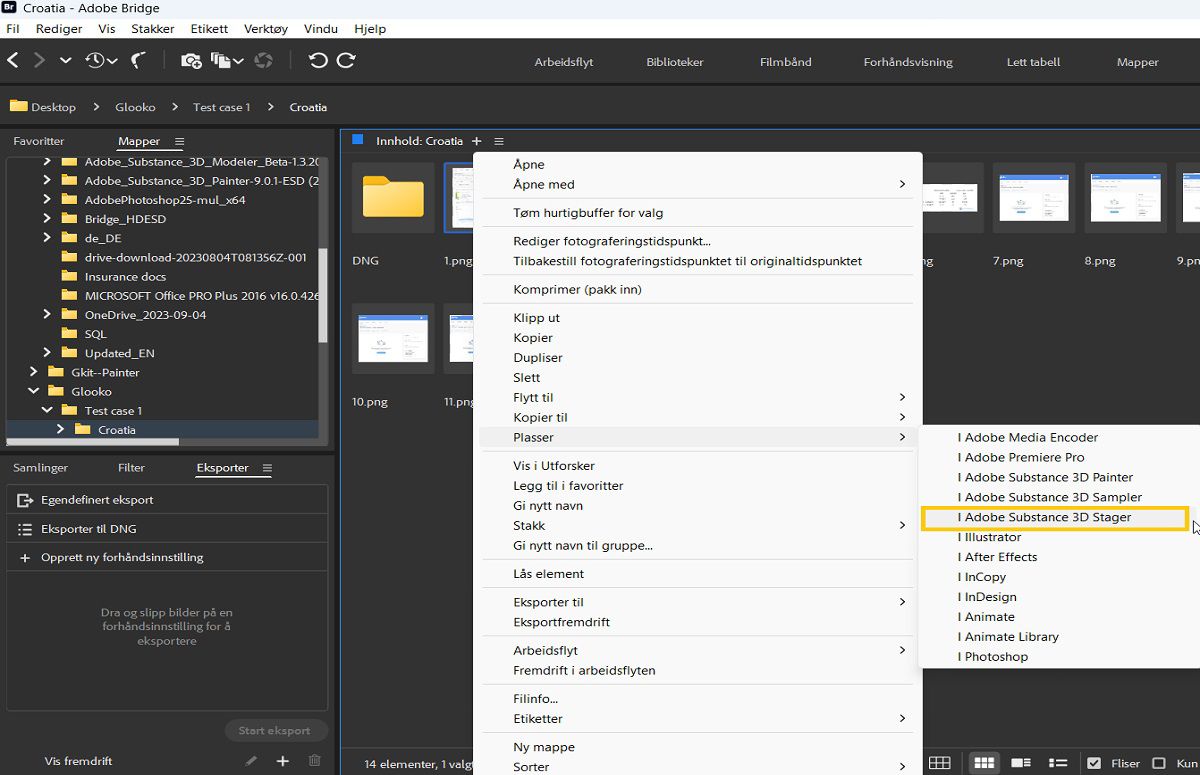Click the plus add preset icon at panel bottom
The width and height of the screenshot is (1200, 775).
[x=283, y=761]
